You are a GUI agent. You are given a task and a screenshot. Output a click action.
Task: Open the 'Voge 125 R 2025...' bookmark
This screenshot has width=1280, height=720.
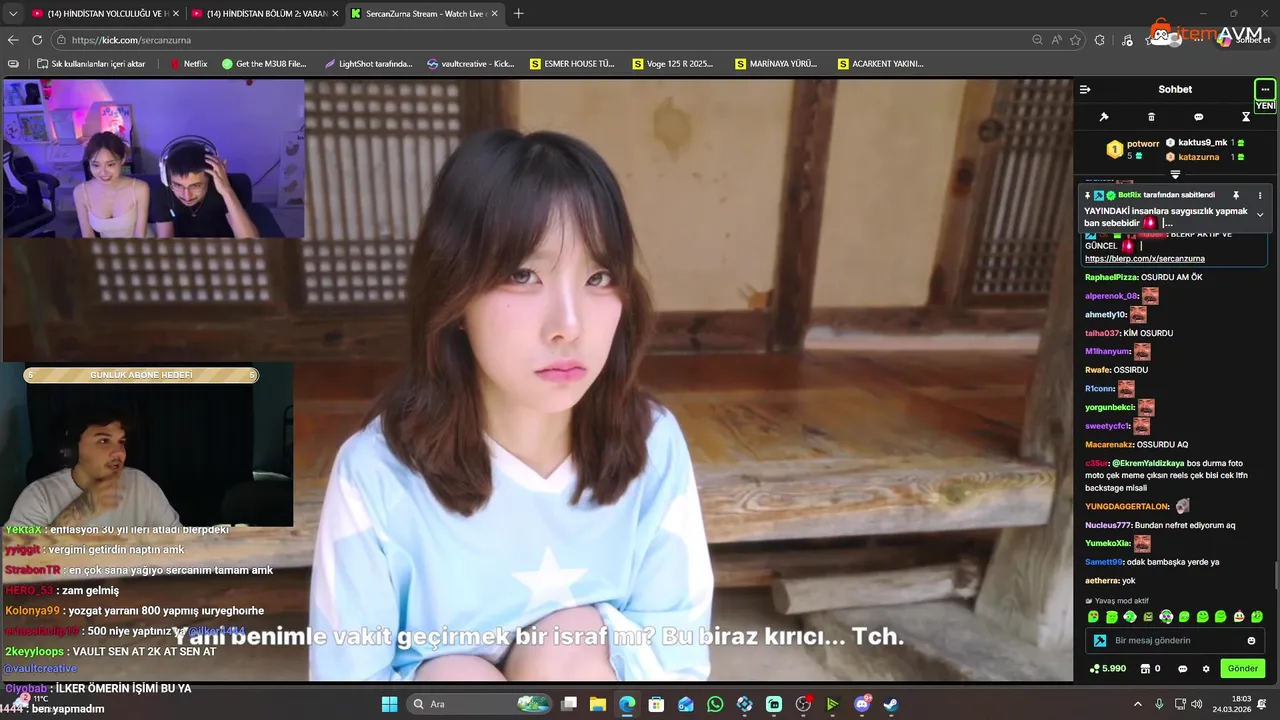673,64
